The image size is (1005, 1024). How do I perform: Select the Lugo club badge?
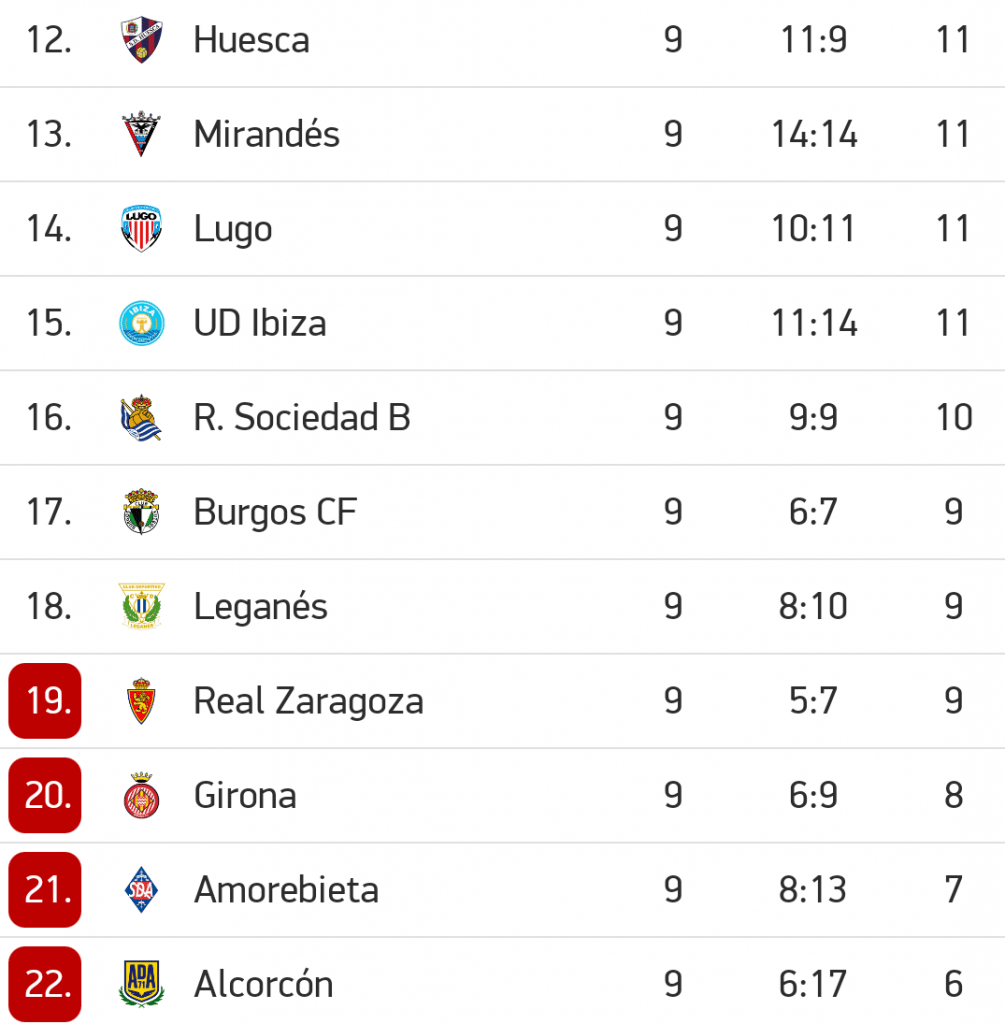141,229
